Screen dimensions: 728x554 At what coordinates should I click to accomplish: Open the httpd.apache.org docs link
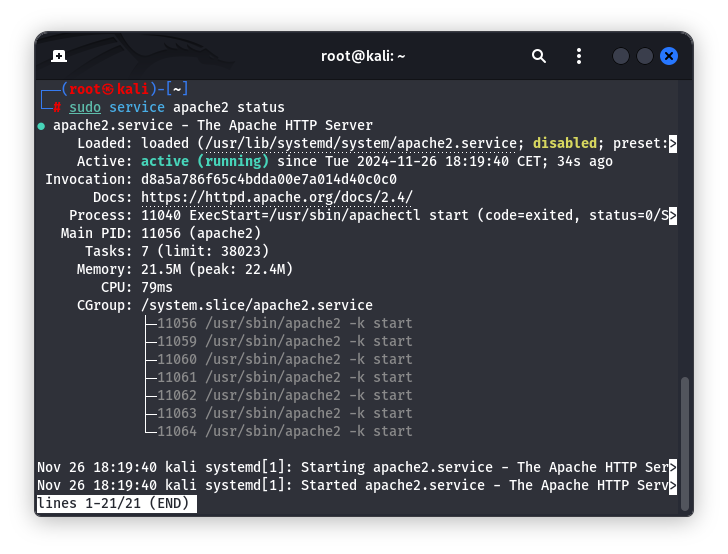pos(276,197)
